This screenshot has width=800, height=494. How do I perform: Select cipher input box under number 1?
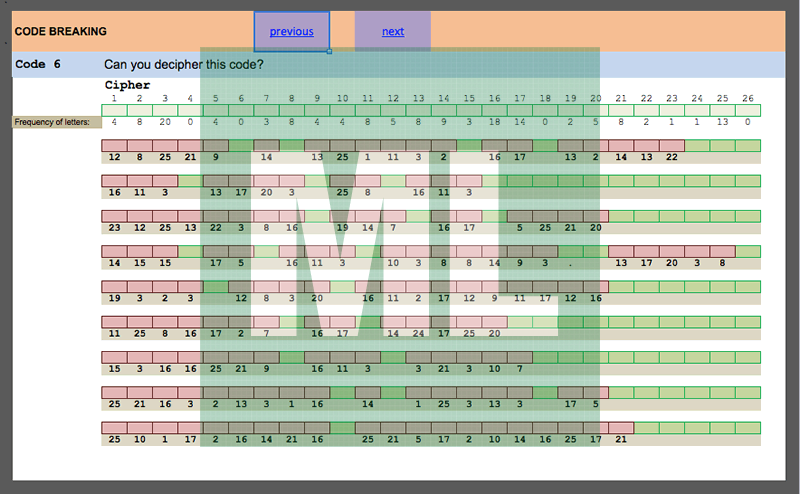[x=114, y=110]
